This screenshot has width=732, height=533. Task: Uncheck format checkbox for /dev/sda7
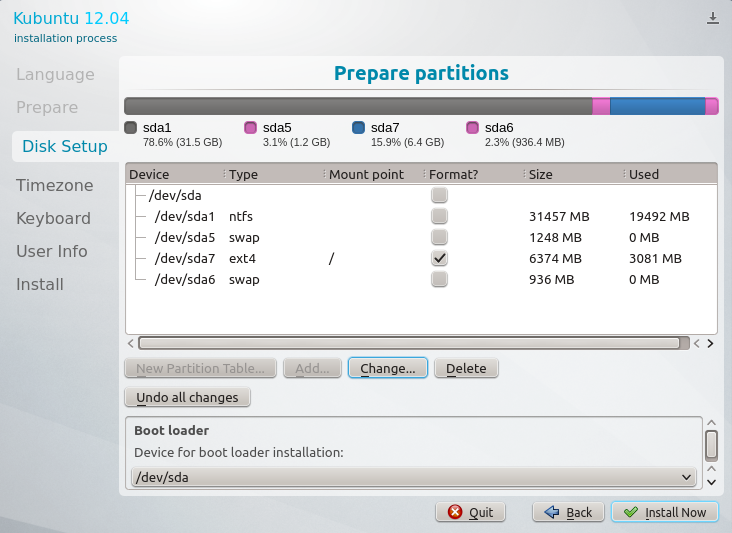click(439, 258)
